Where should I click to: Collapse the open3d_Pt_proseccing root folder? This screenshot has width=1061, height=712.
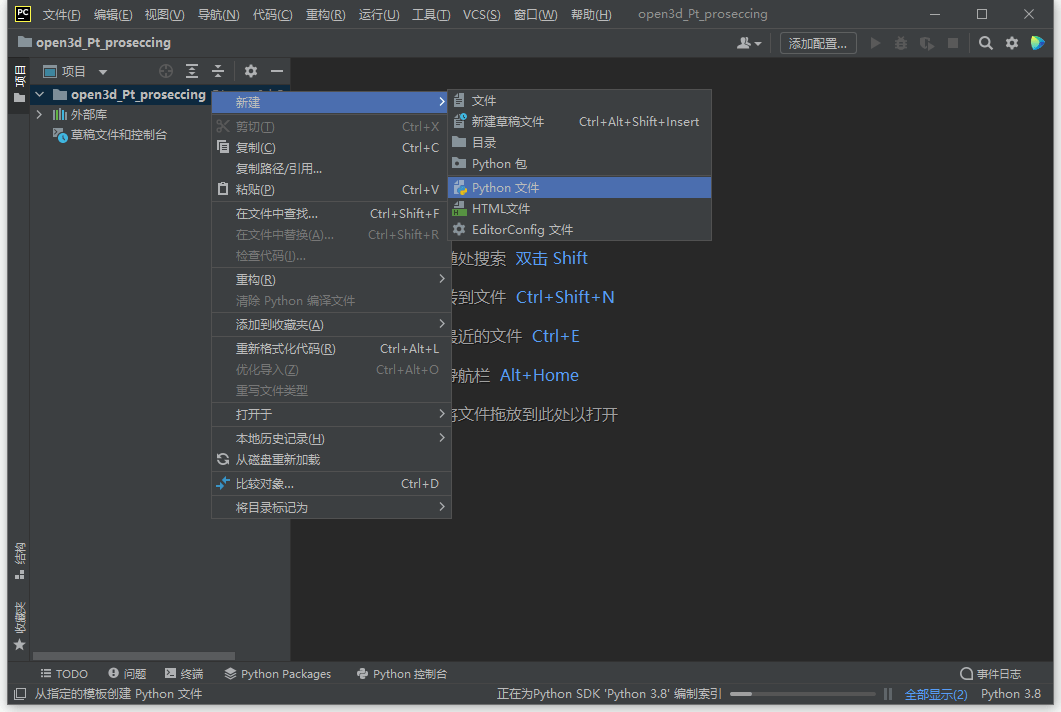point(39,95)
